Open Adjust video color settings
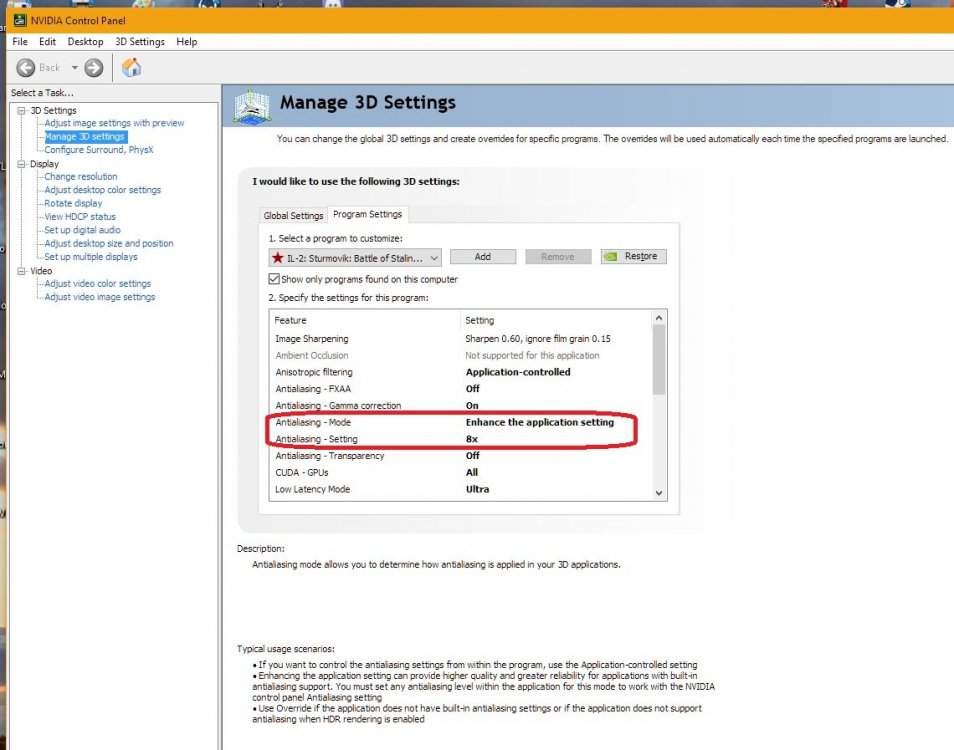The width and height of the screenshot is (954, 750). (x=97, y=283)
